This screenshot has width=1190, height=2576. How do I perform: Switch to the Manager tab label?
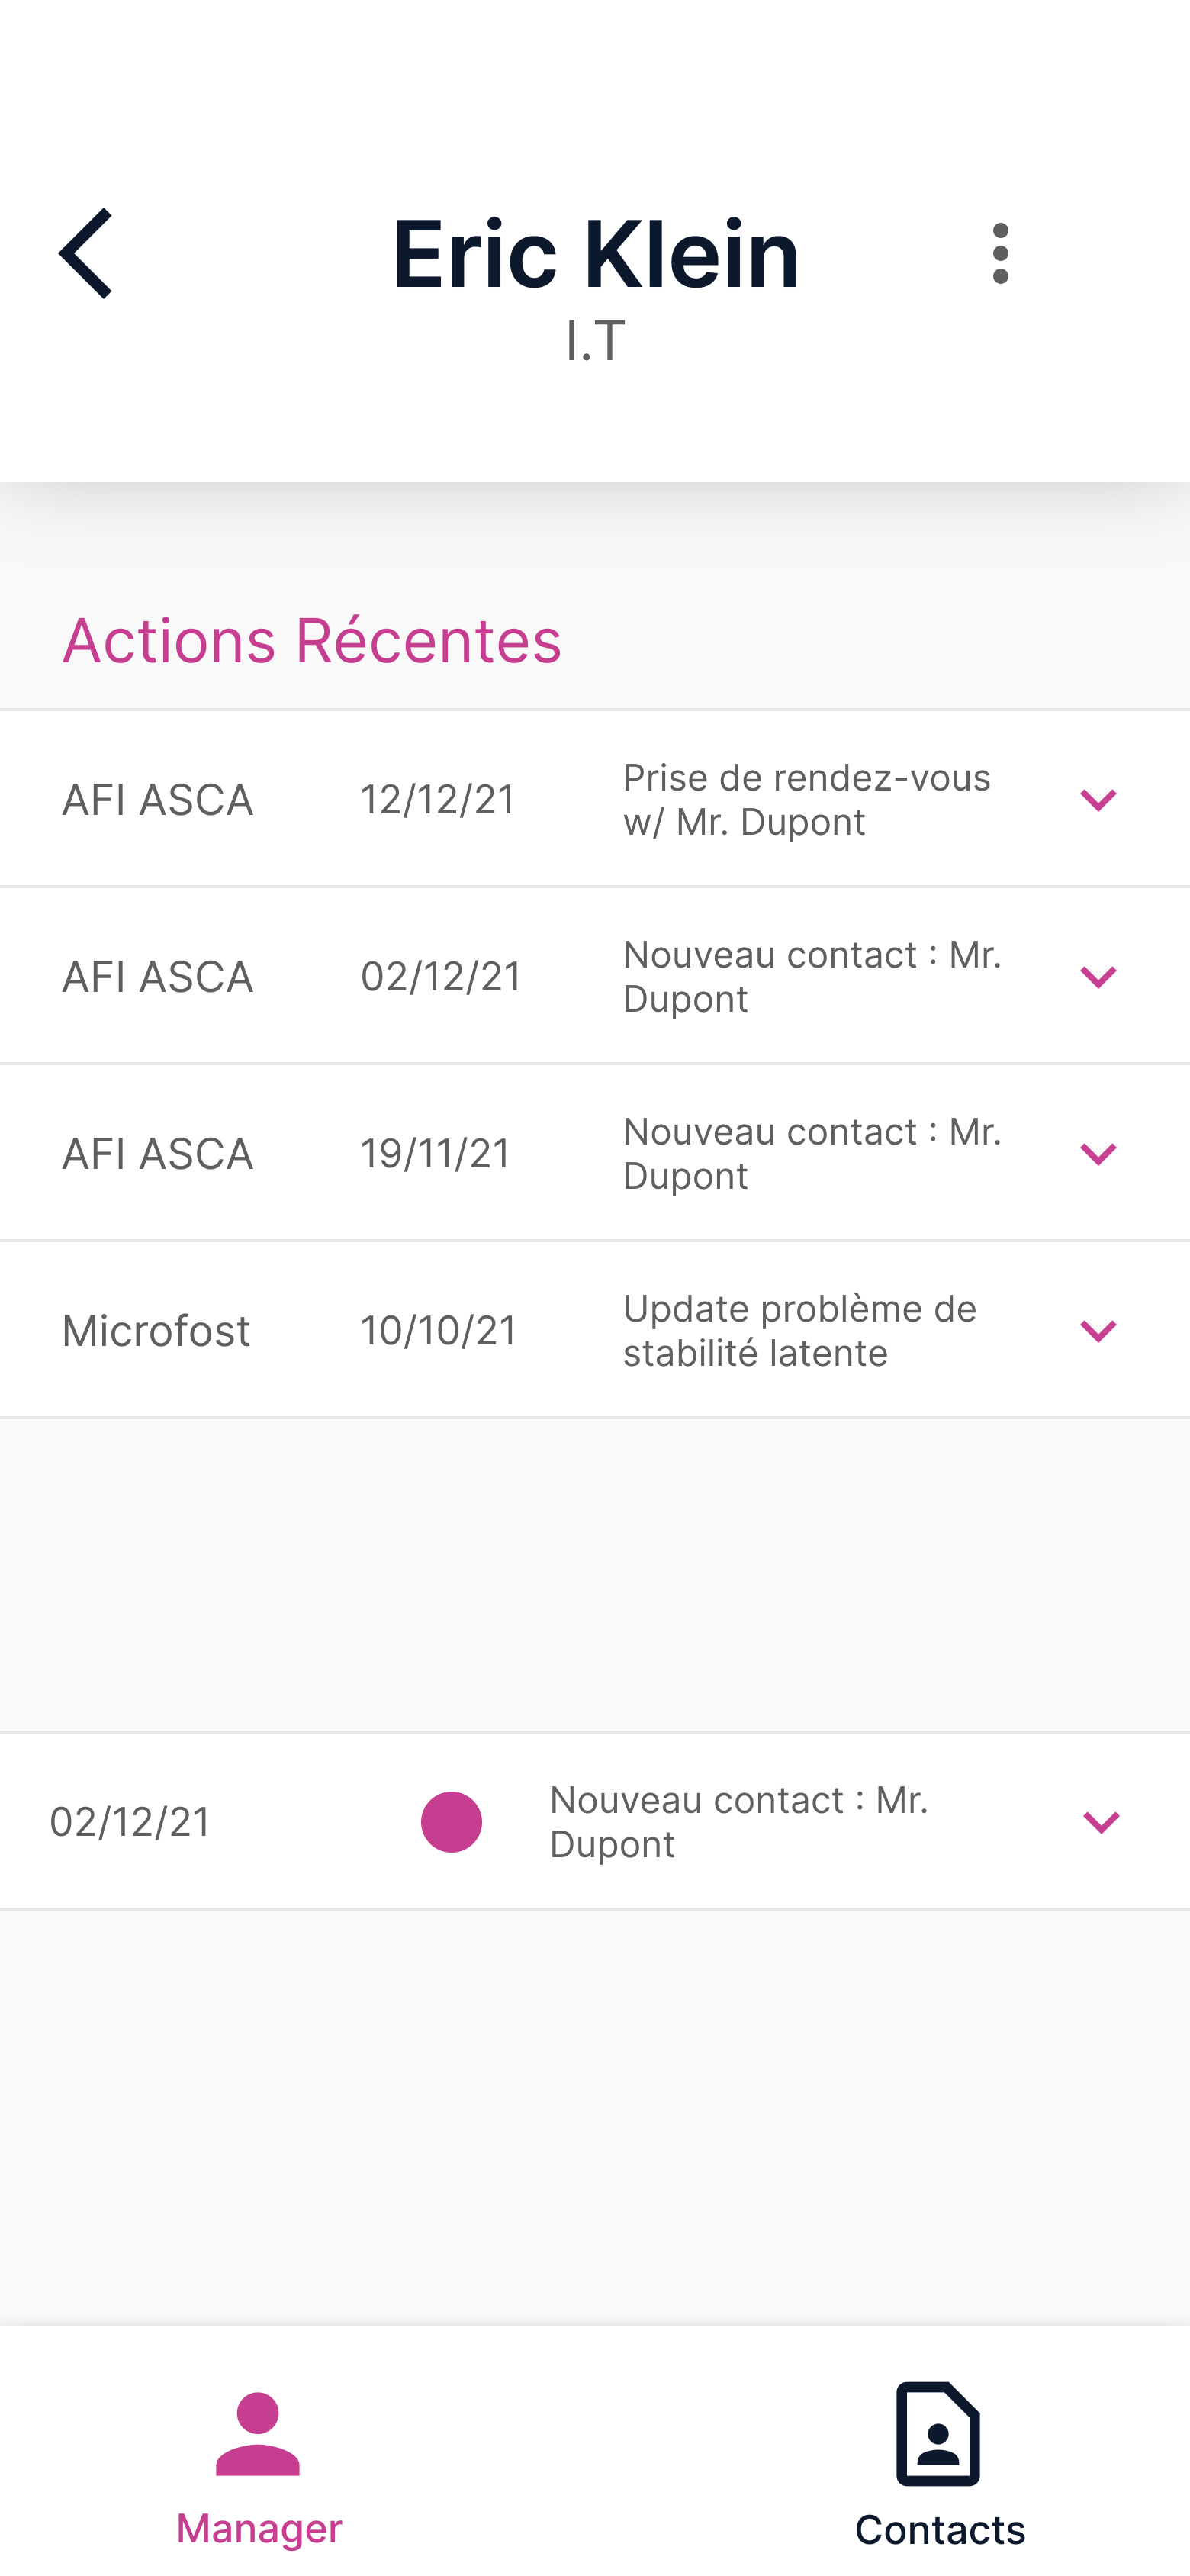point(259,2528)
